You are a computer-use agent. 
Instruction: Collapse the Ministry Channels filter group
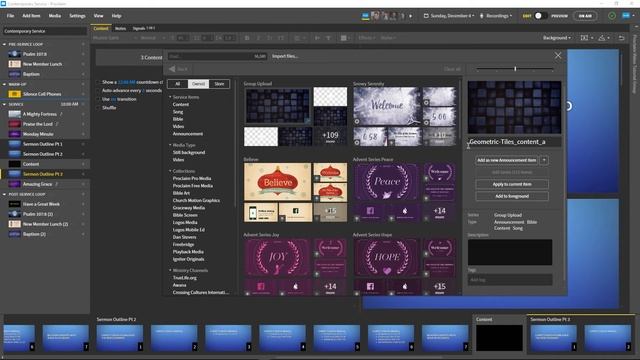[x=170, y=270]
